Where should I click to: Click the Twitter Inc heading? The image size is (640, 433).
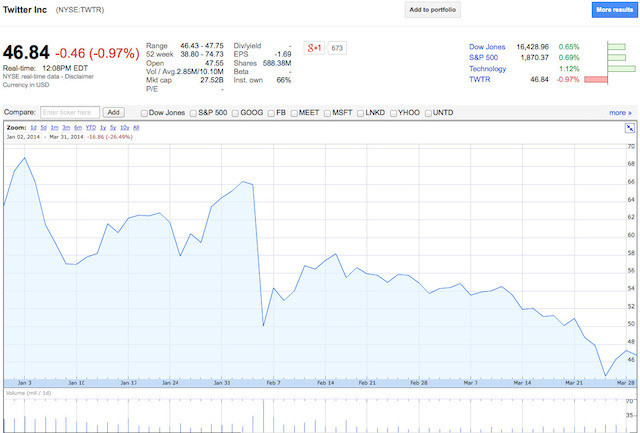click(25, 10)
